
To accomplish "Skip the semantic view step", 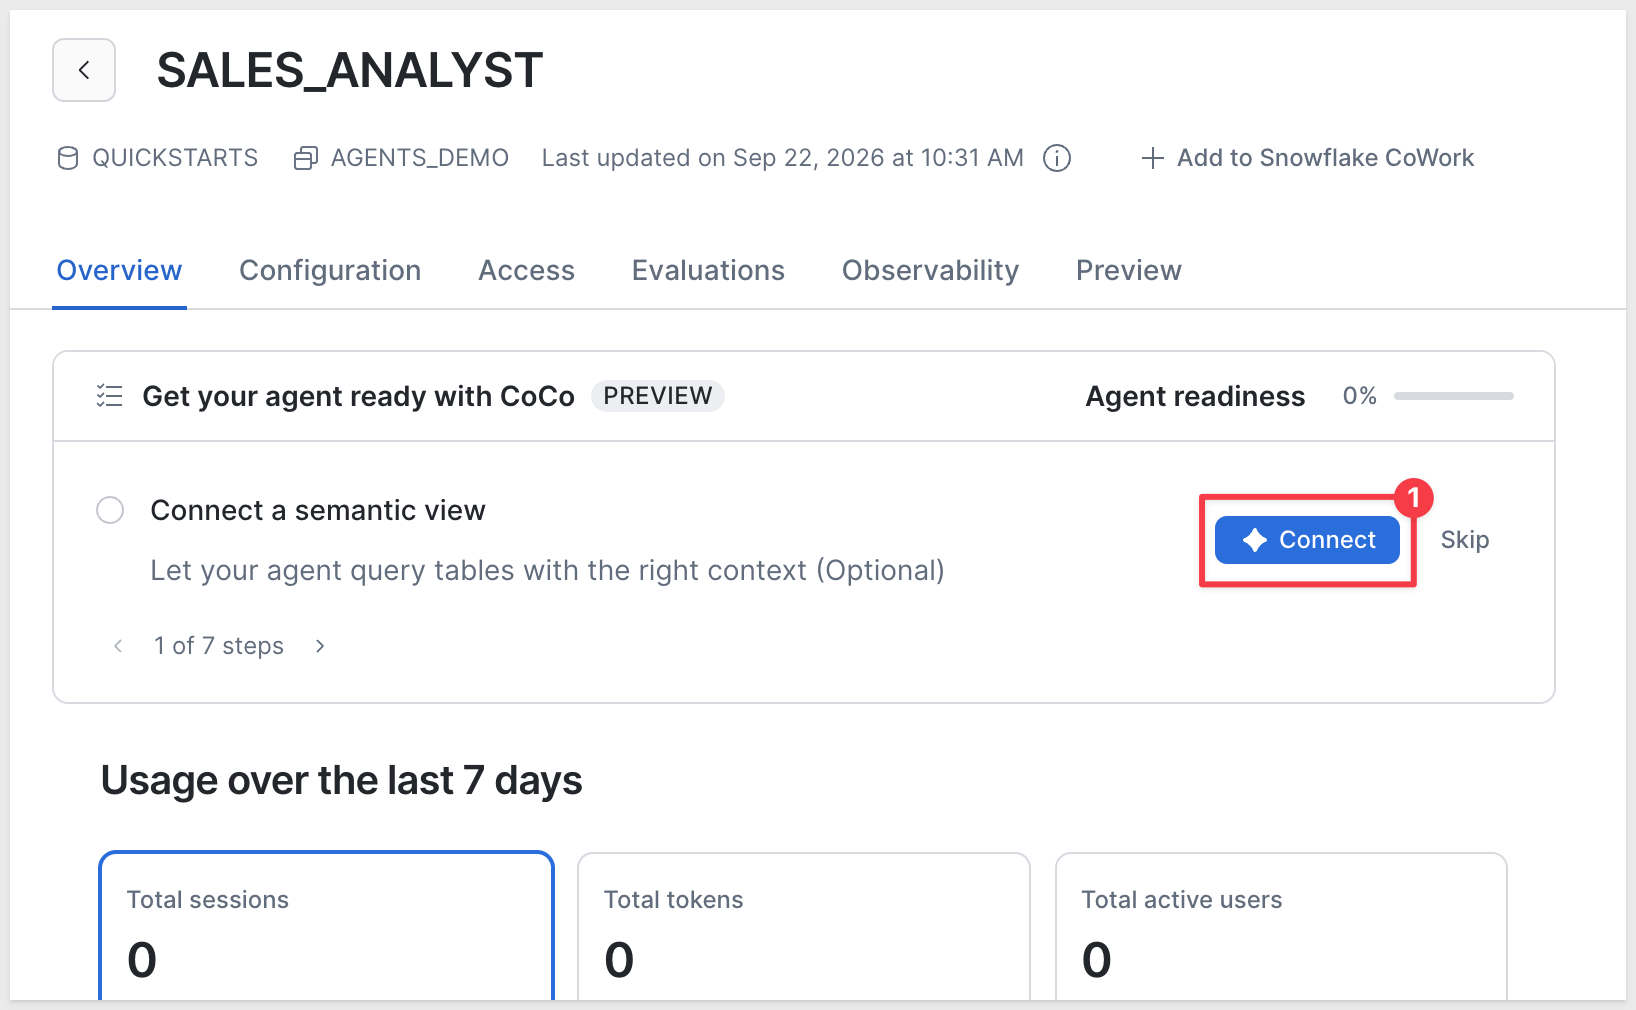I will pyautogui.click(x=1465, y=540).
